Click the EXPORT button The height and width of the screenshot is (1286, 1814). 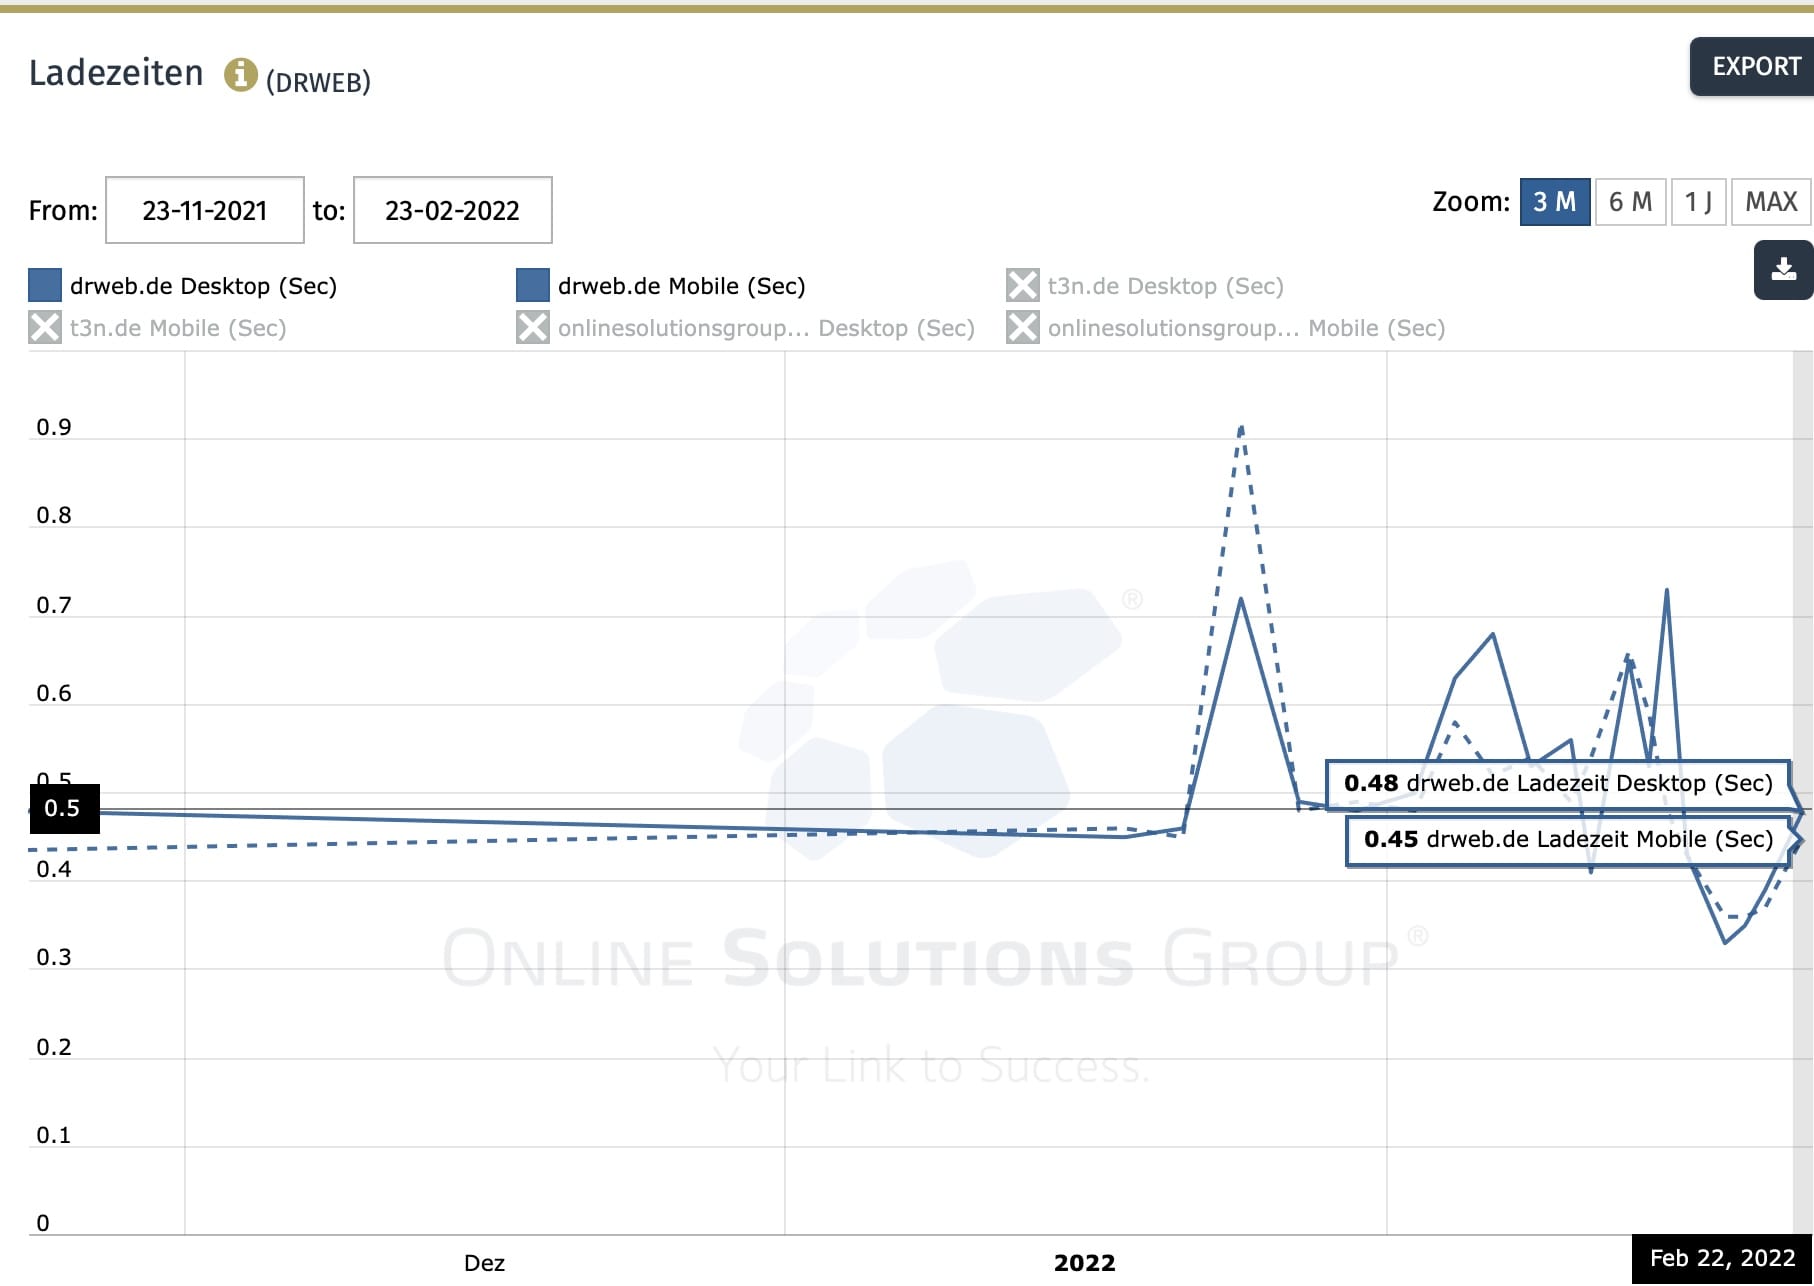coord(1753,67)
